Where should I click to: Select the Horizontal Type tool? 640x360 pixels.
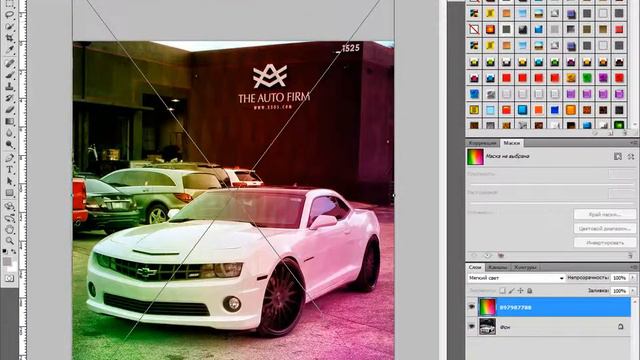pyautogui.click(x=9, y=170)
